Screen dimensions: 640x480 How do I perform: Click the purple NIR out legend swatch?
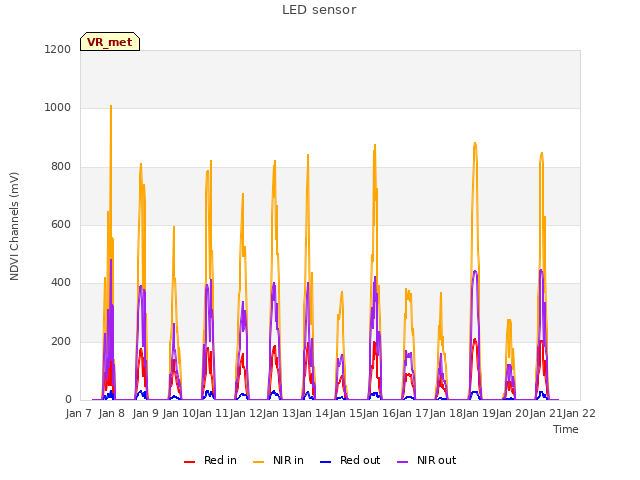[x=402, y=462]
